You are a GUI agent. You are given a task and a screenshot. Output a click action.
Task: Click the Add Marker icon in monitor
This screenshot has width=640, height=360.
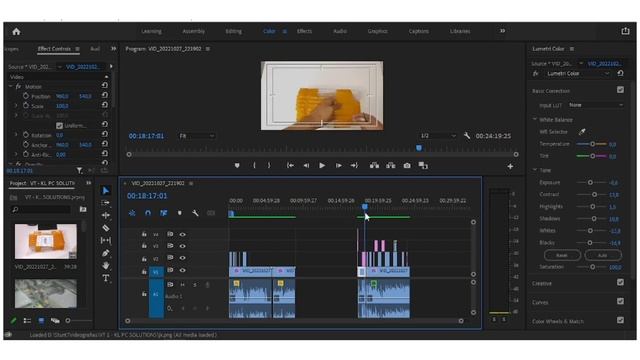tap(237, 166)
